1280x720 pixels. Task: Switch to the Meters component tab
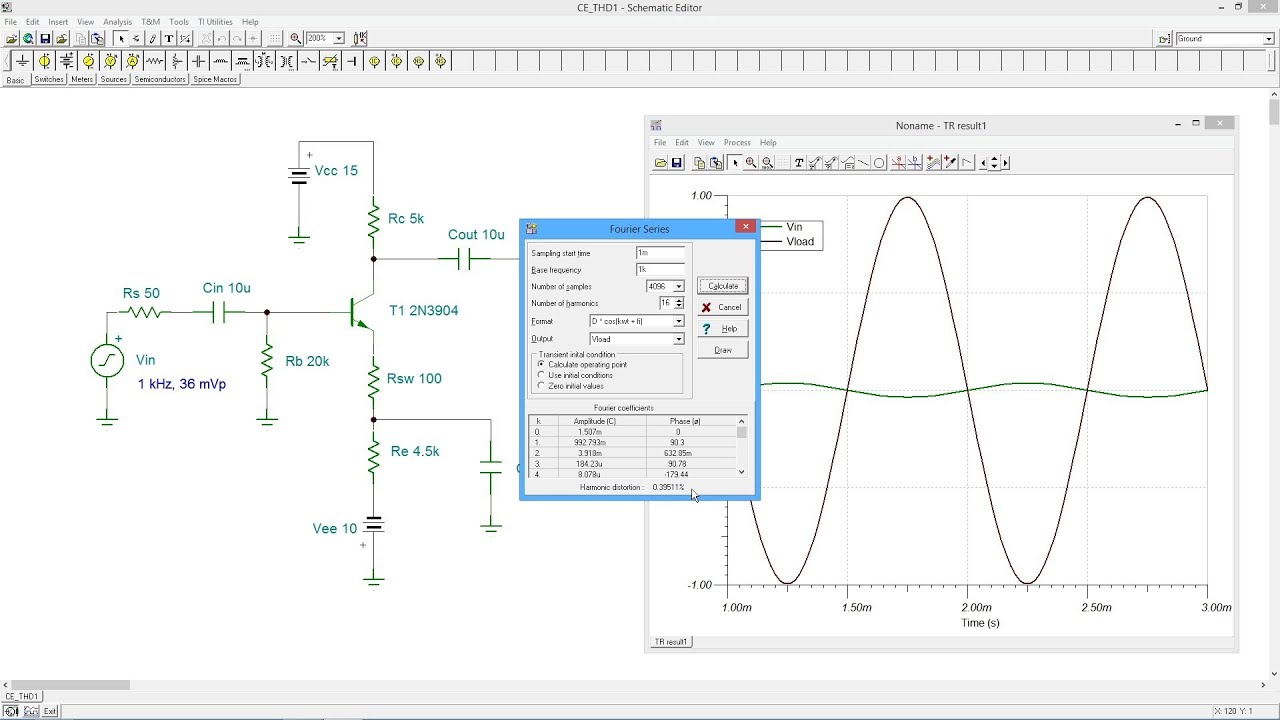(x=82, y=79)
